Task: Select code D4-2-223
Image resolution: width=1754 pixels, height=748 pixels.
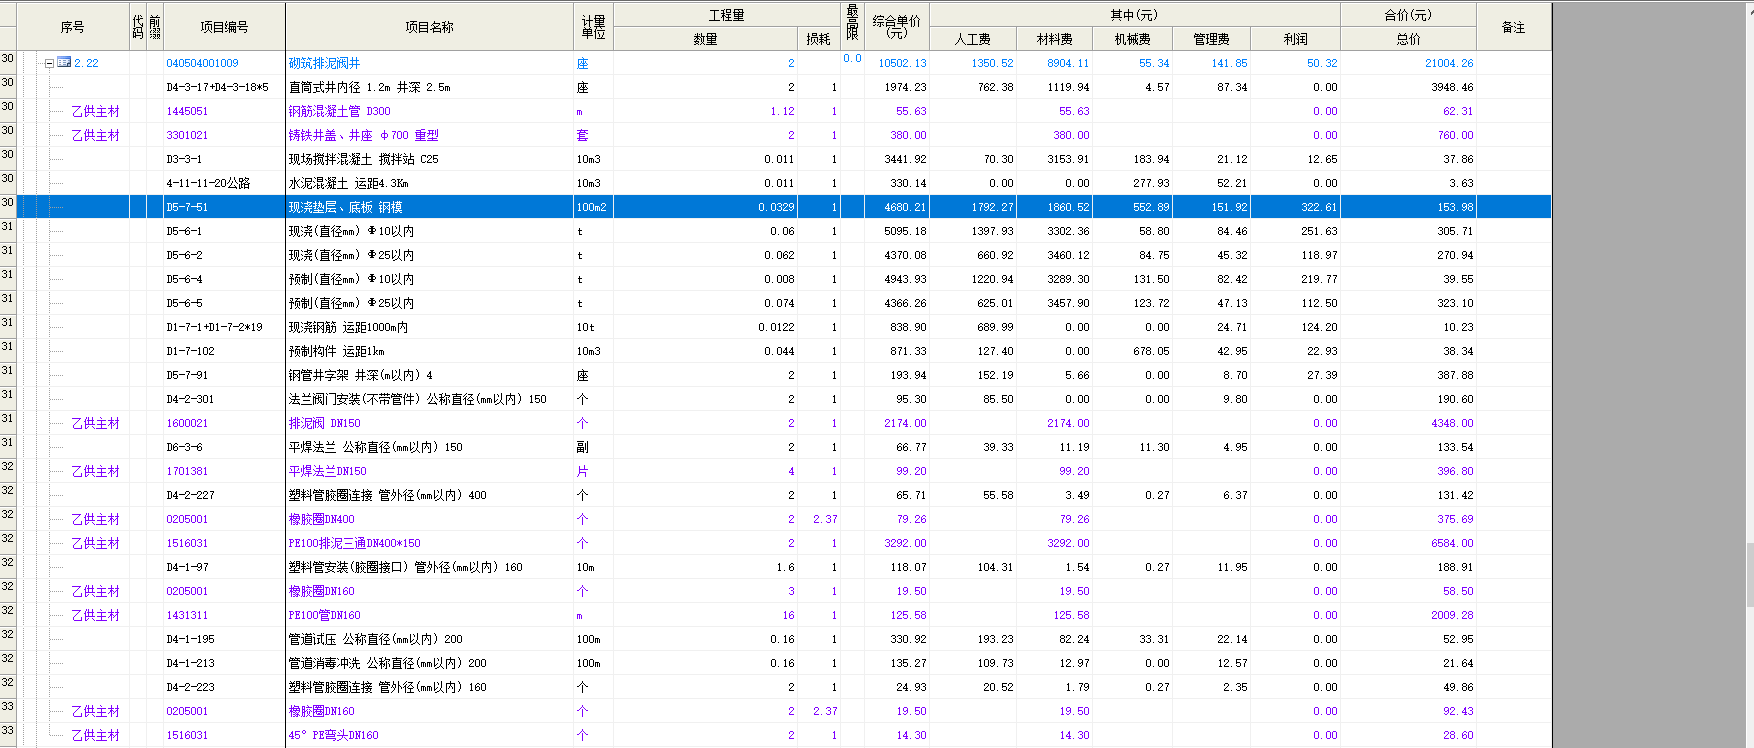Action: click(190, 687)
